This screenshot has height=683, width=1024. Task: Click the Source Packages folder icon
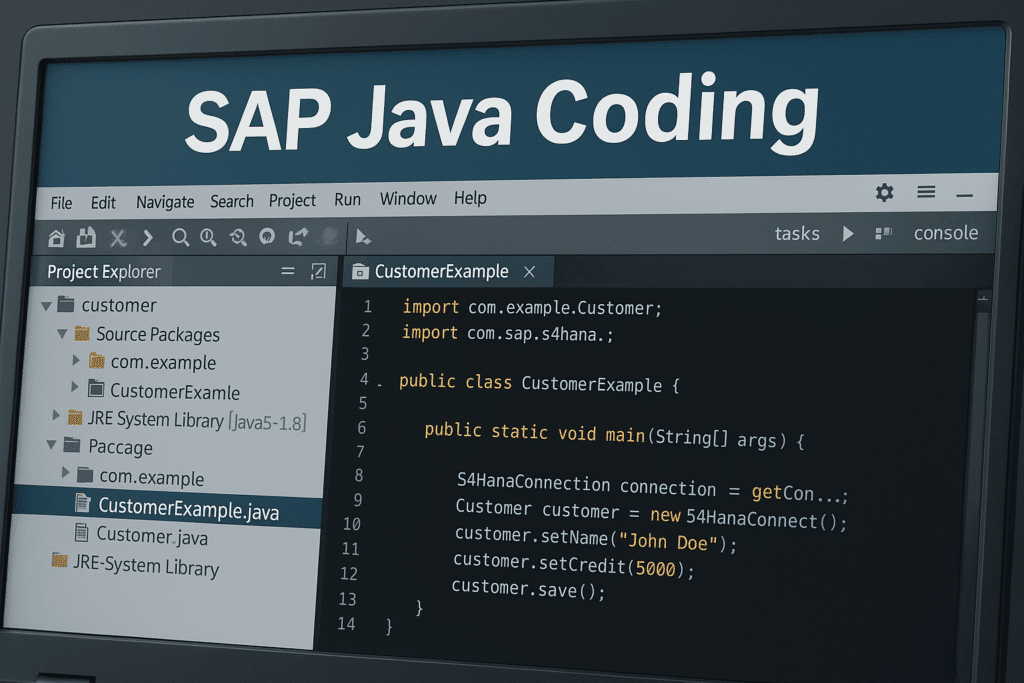click(x=82, y=334)
